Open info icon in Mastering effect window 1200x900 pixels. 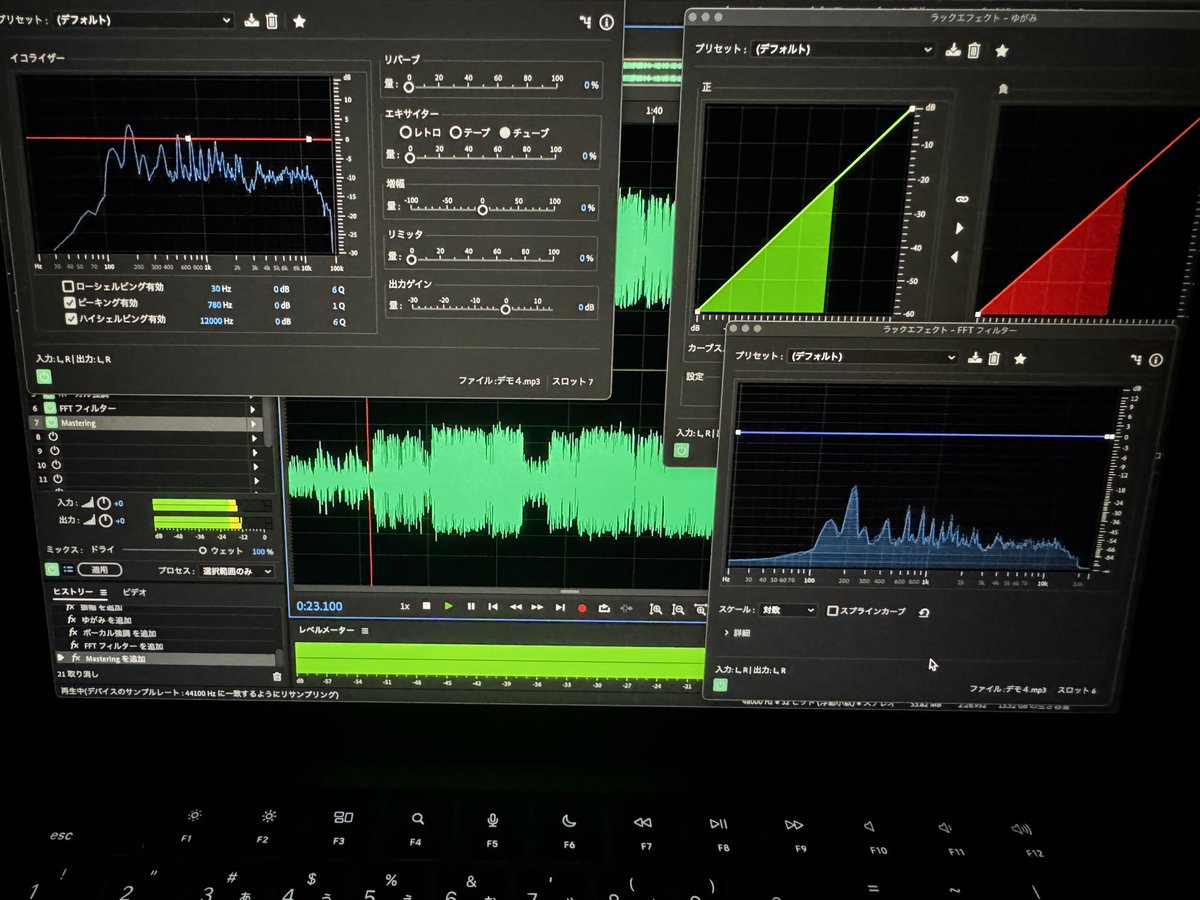coord(606,22)
